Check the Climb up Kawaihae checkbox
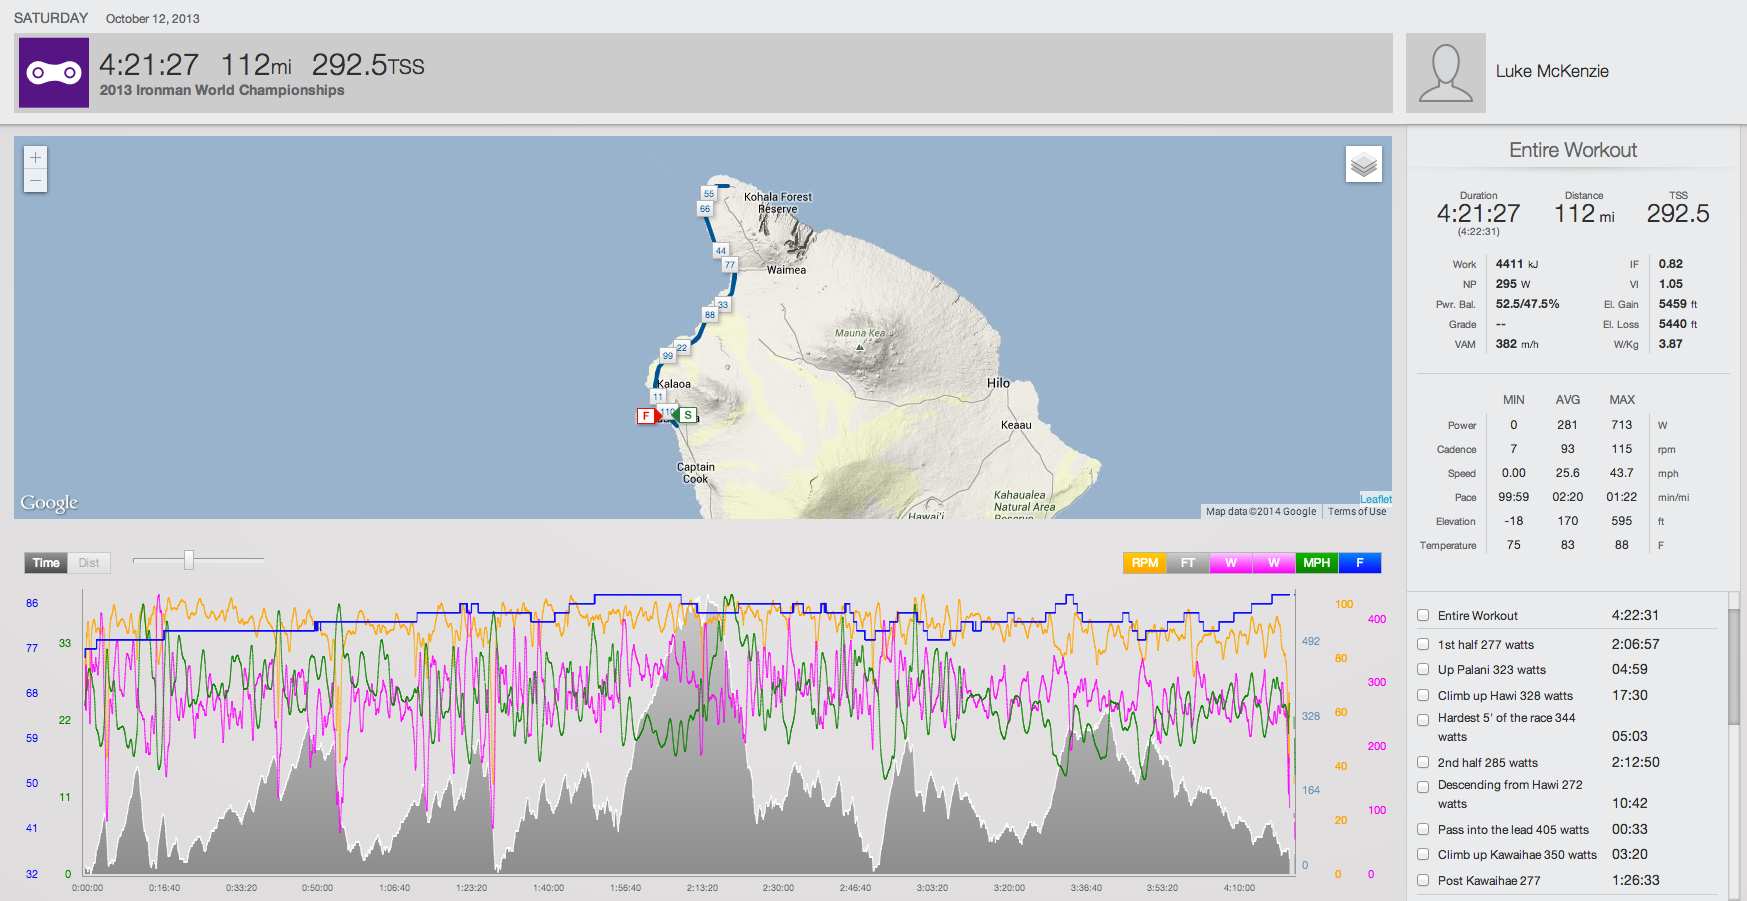The image size is (1747, 901). [x=1423, y=854]
